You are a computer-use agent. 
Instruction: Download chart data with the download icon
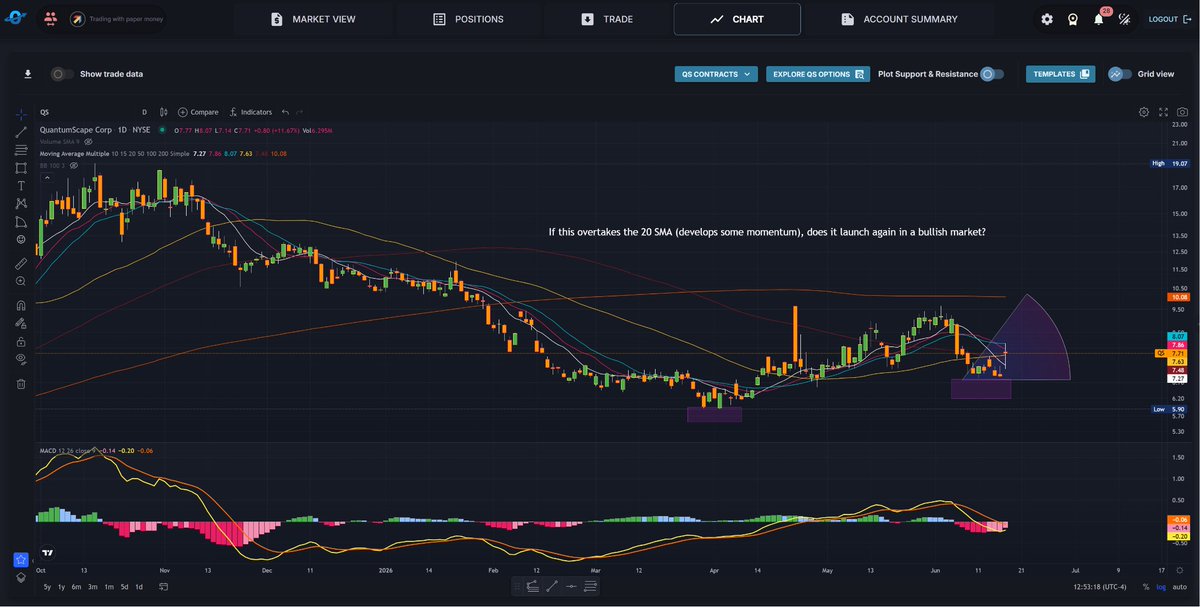[28, 74]
